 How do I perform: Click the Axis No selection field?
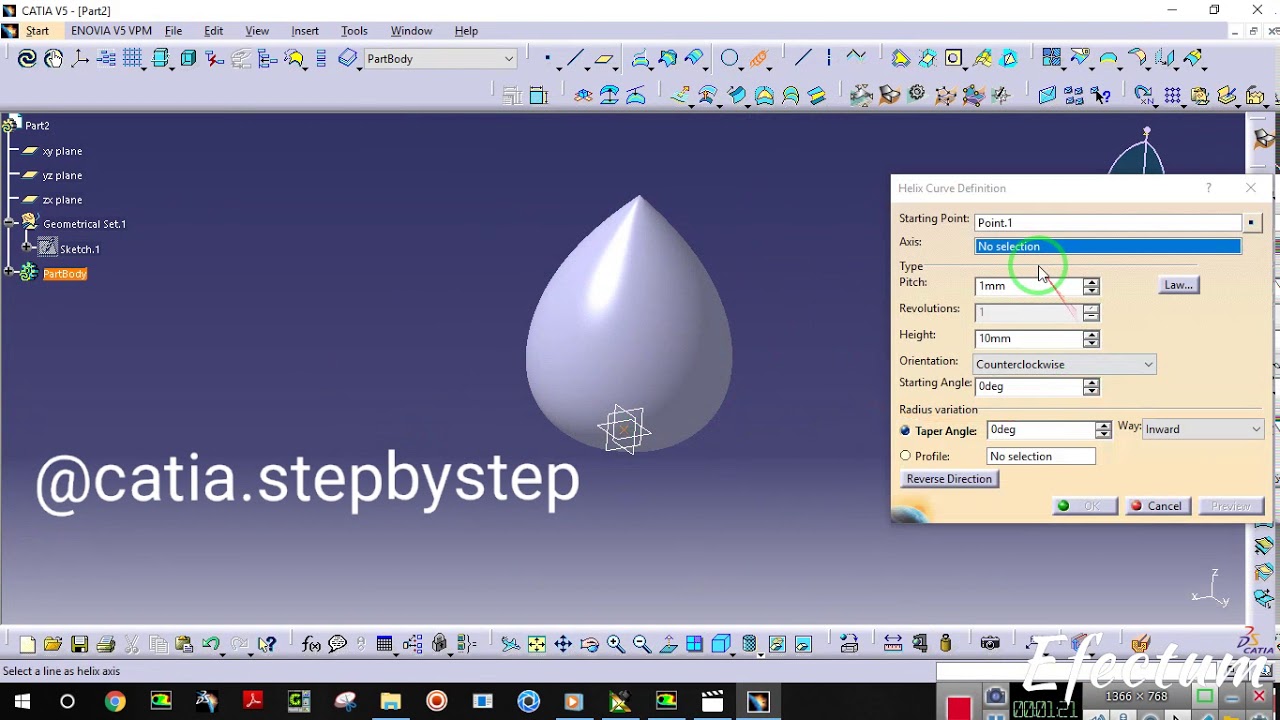coord(1108,246)
